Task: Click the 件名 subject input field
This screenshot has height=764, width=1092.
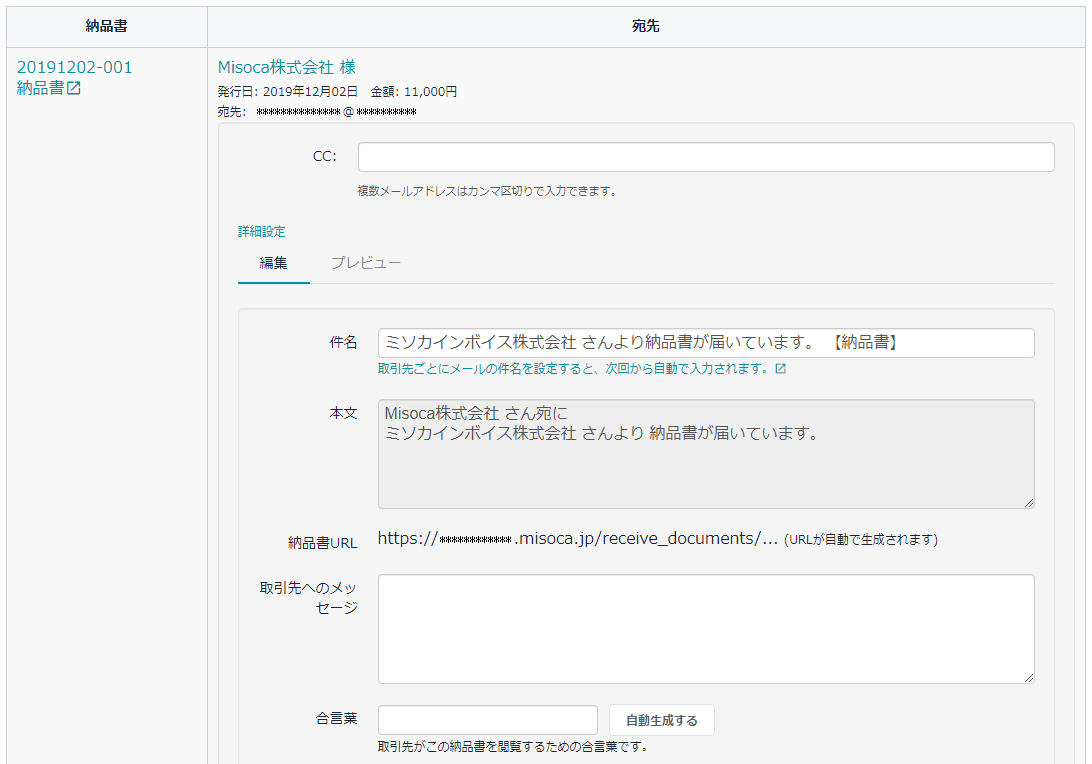Action: click(706, 343)
